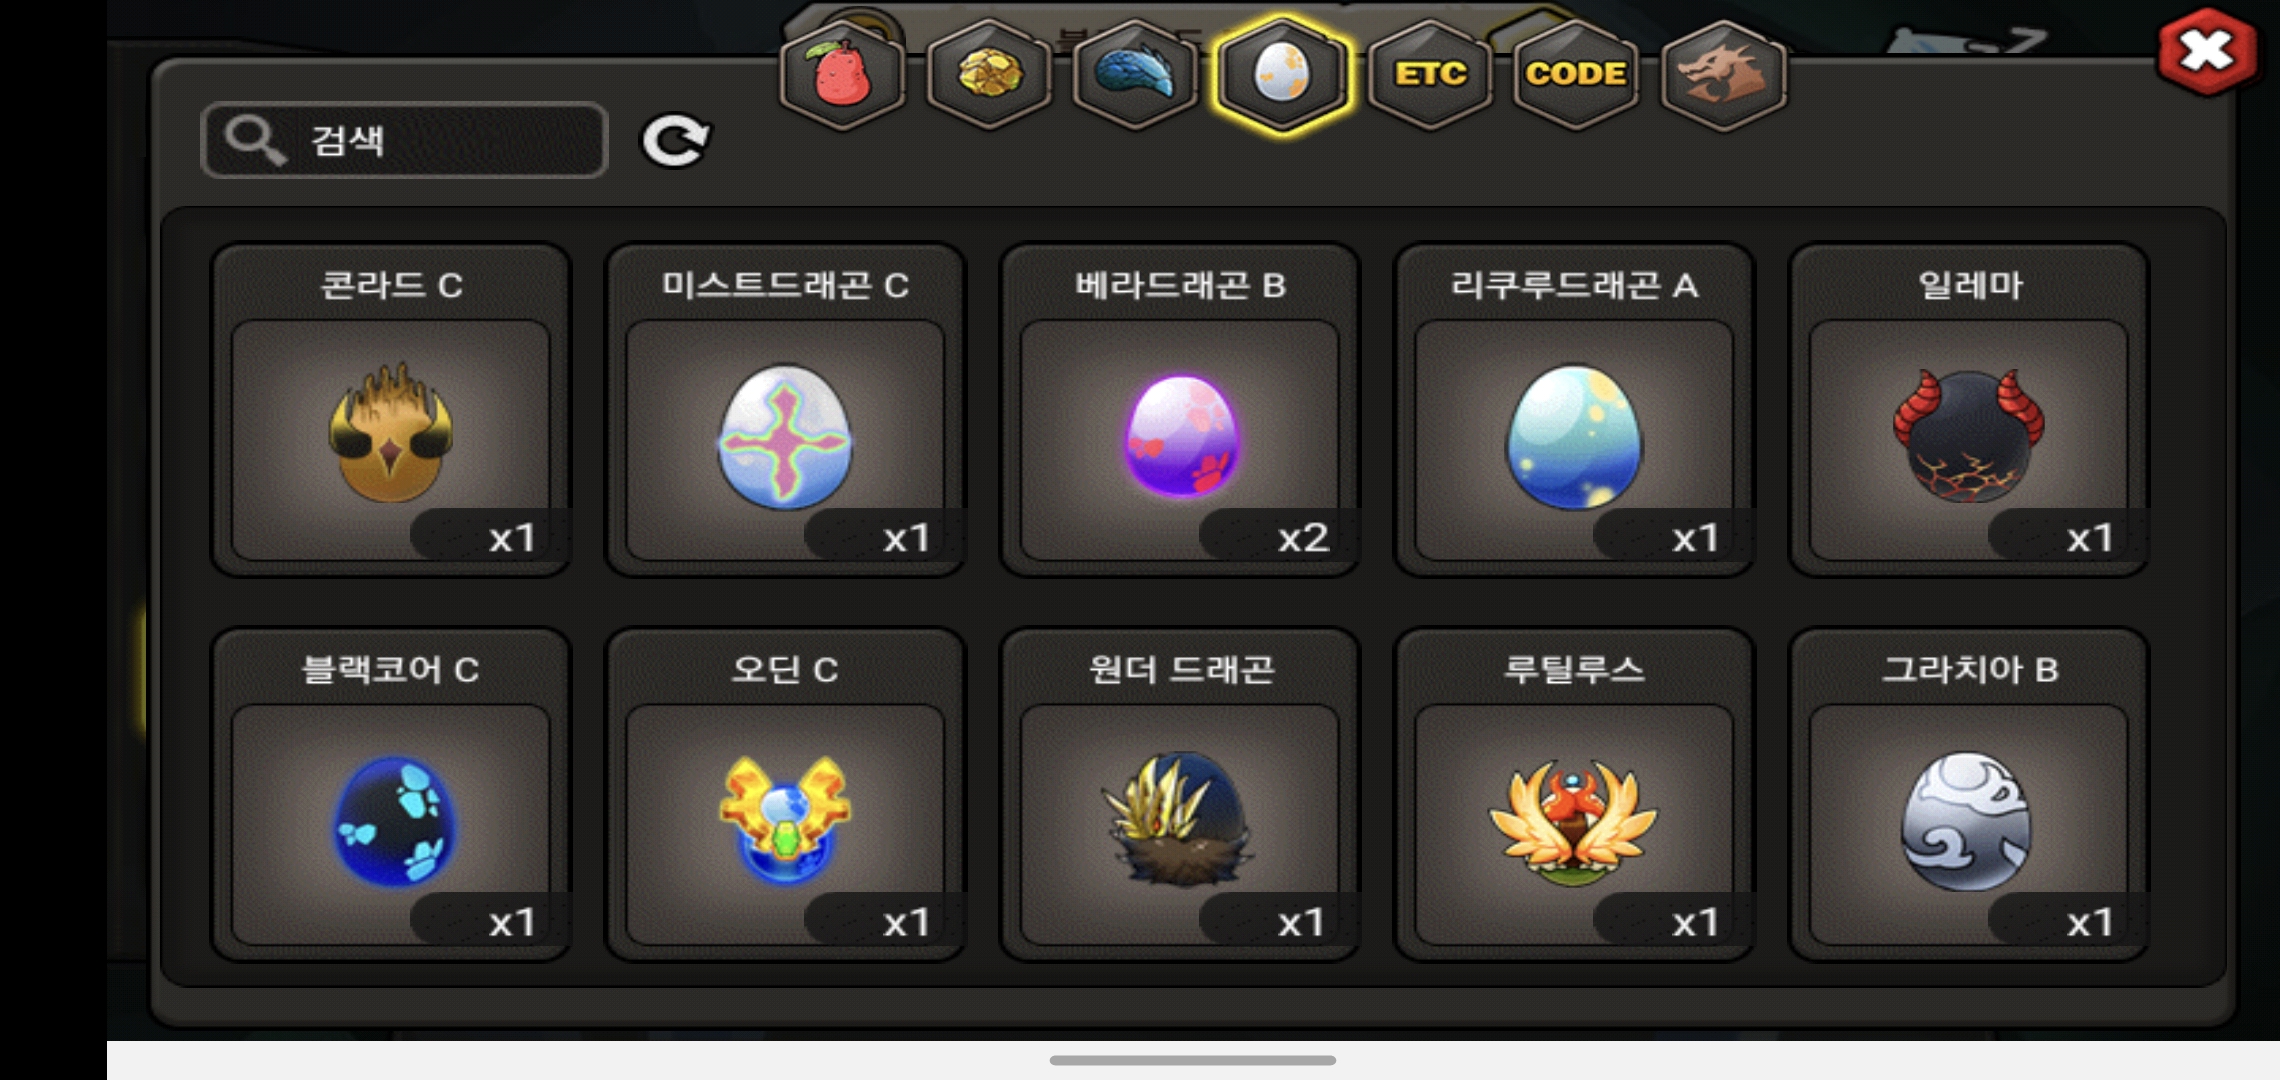Select the horned 일레마 egg
The height and width of the screenshot is (1080, 2280).
point(1969,410)
